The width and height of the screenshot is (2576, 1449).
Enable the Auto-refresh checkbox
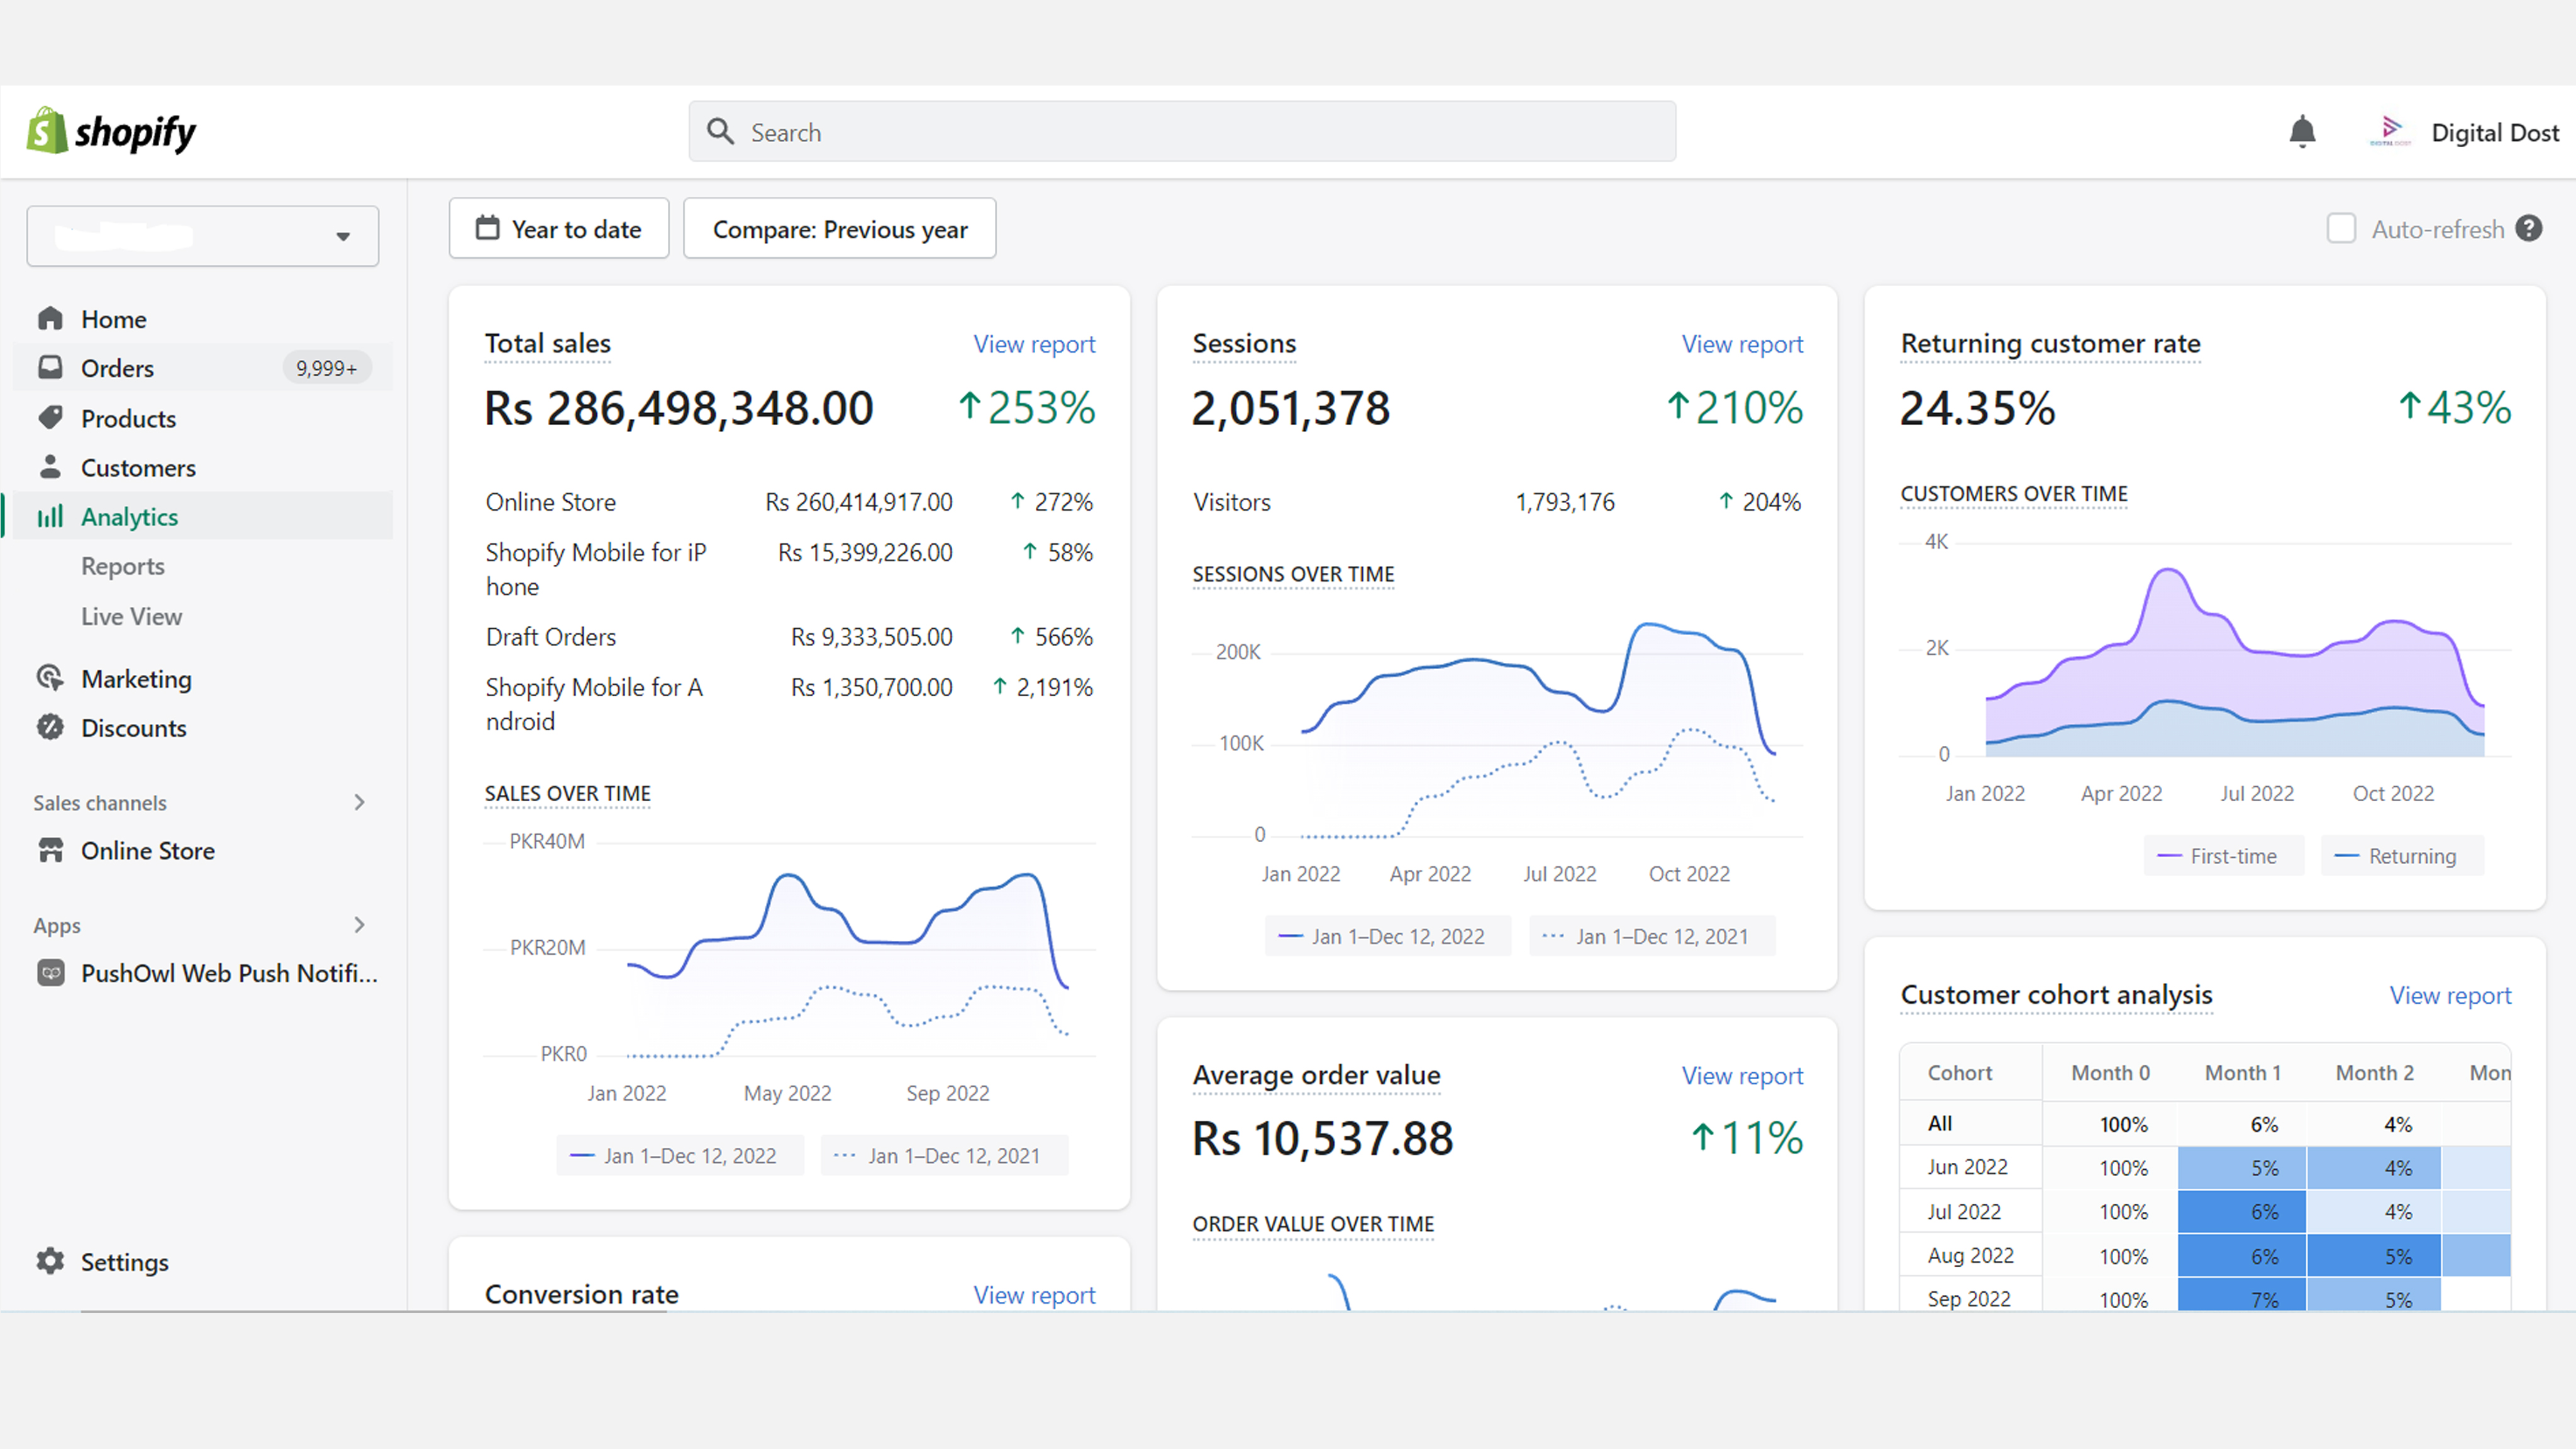[2341, 229]
